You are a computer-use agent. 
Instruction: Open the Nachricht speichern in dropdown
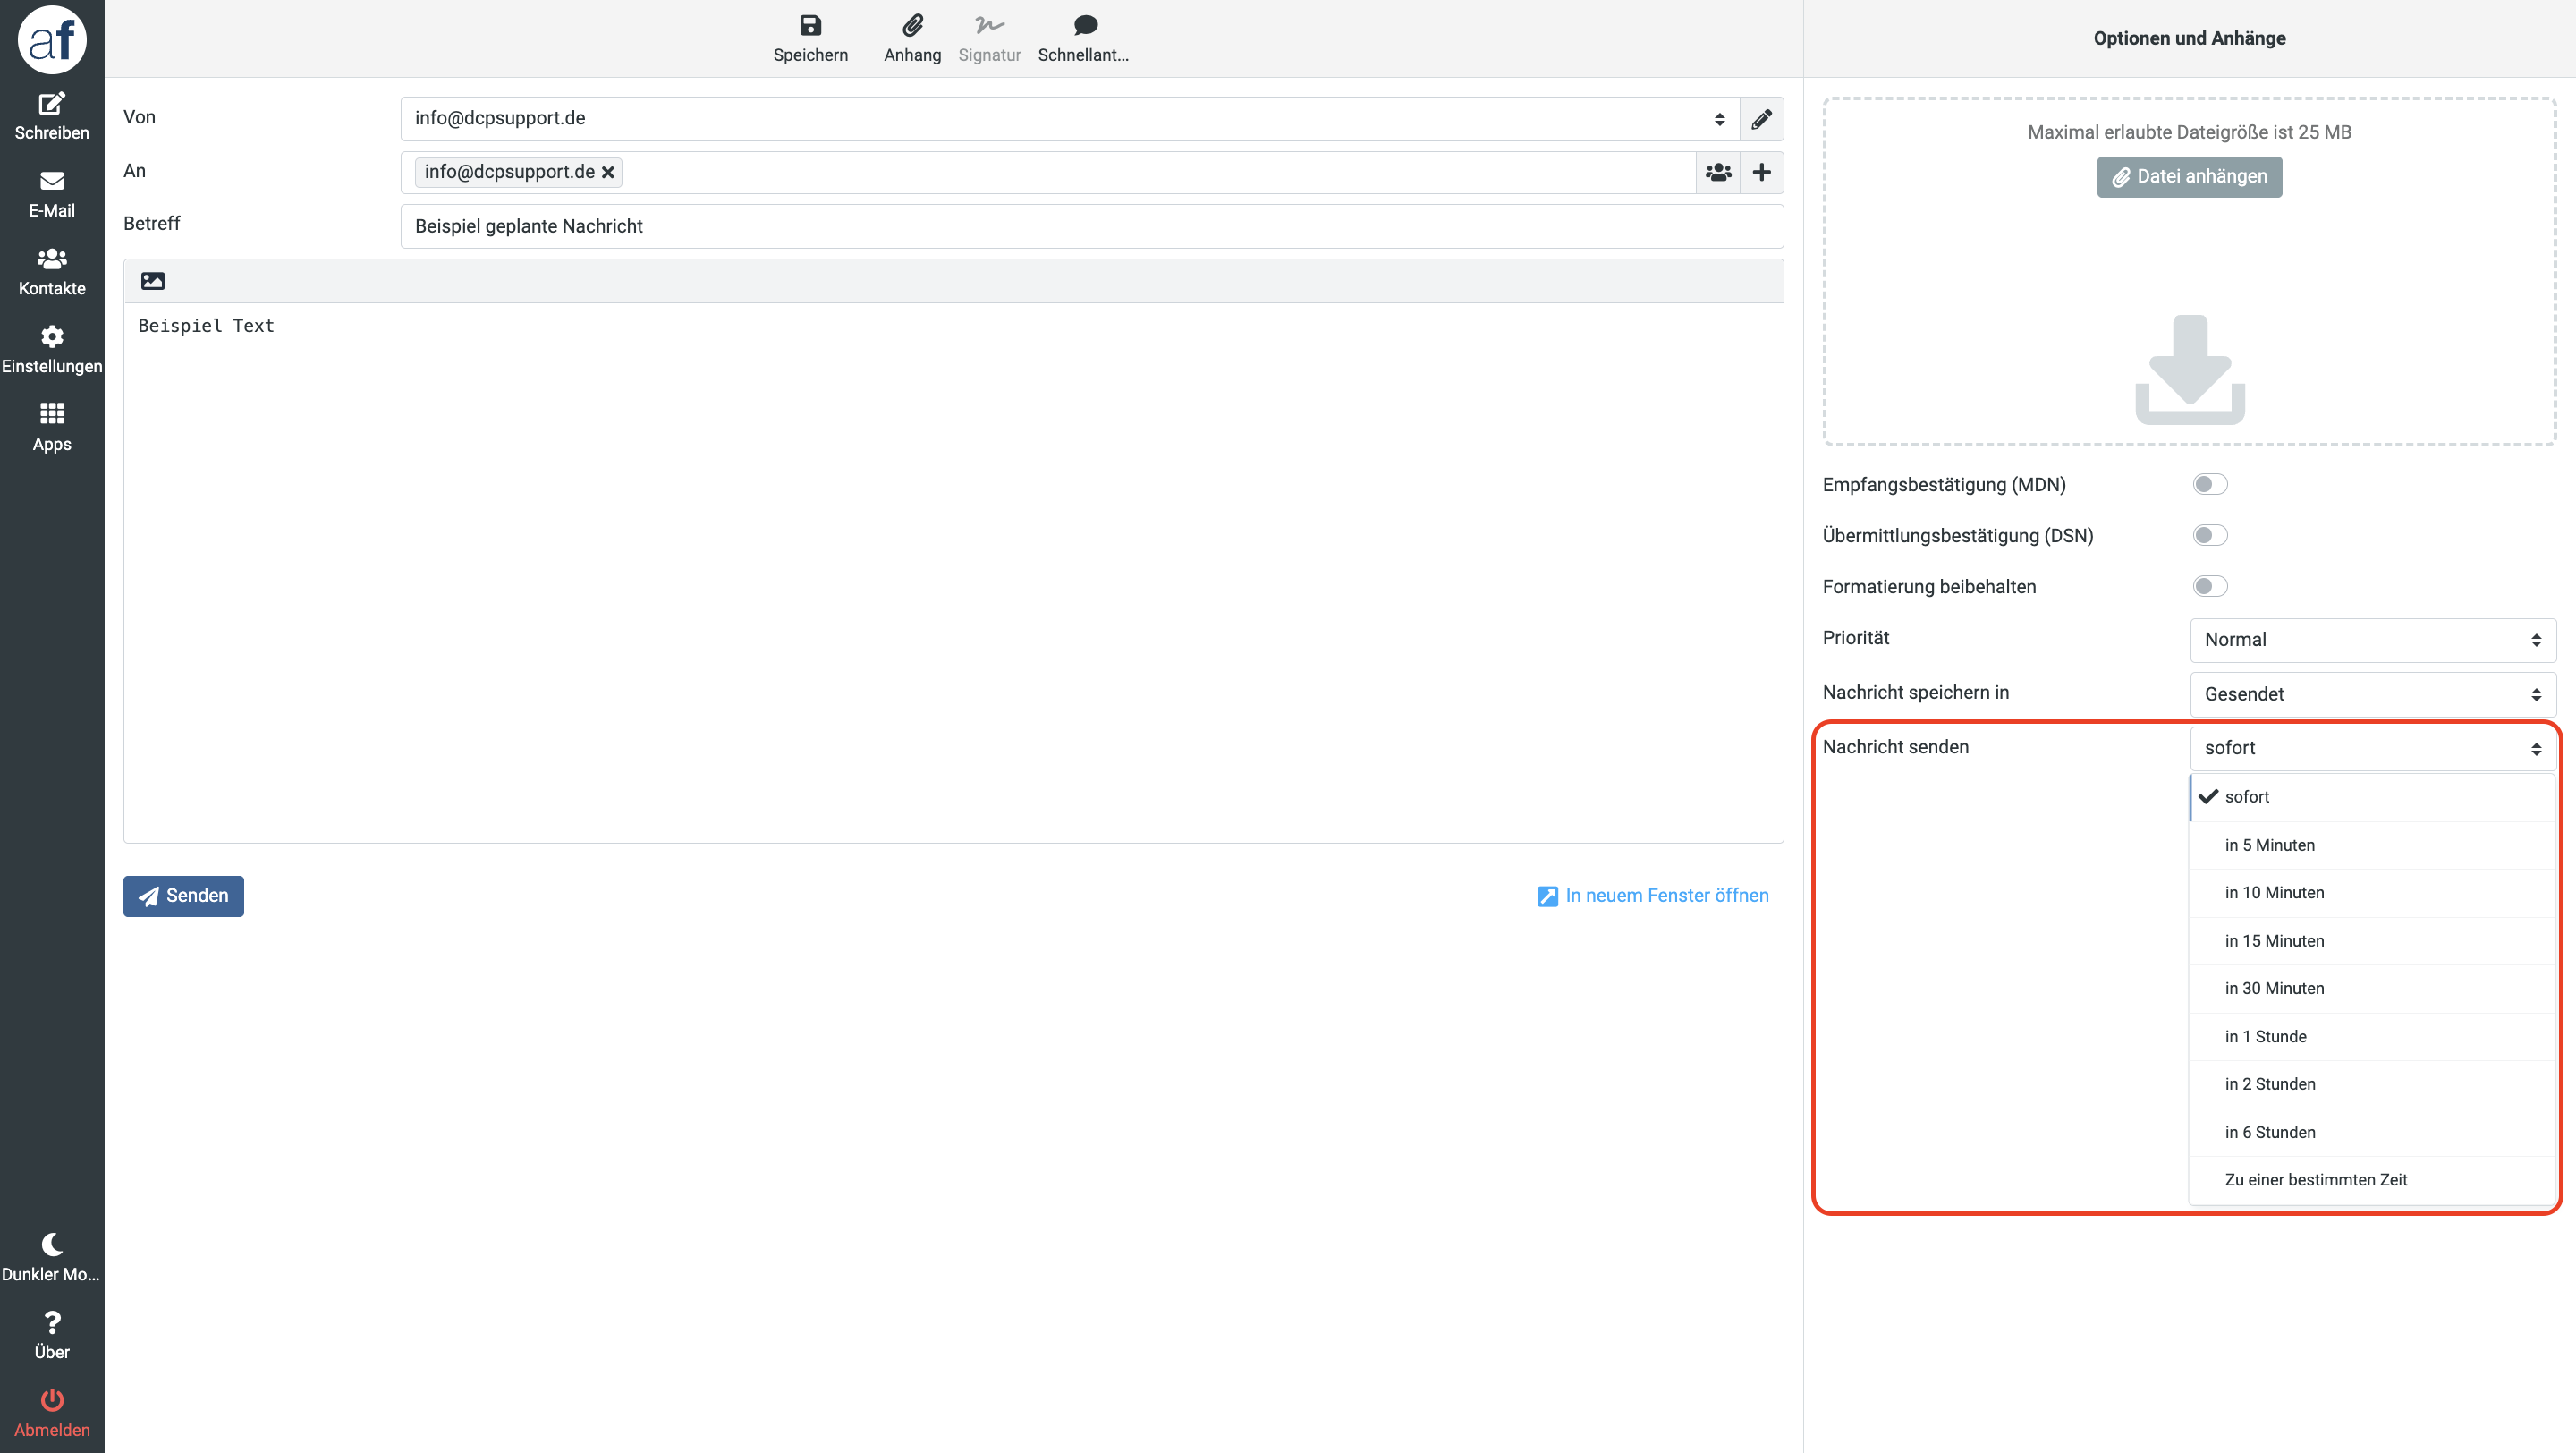(2372, 694)
